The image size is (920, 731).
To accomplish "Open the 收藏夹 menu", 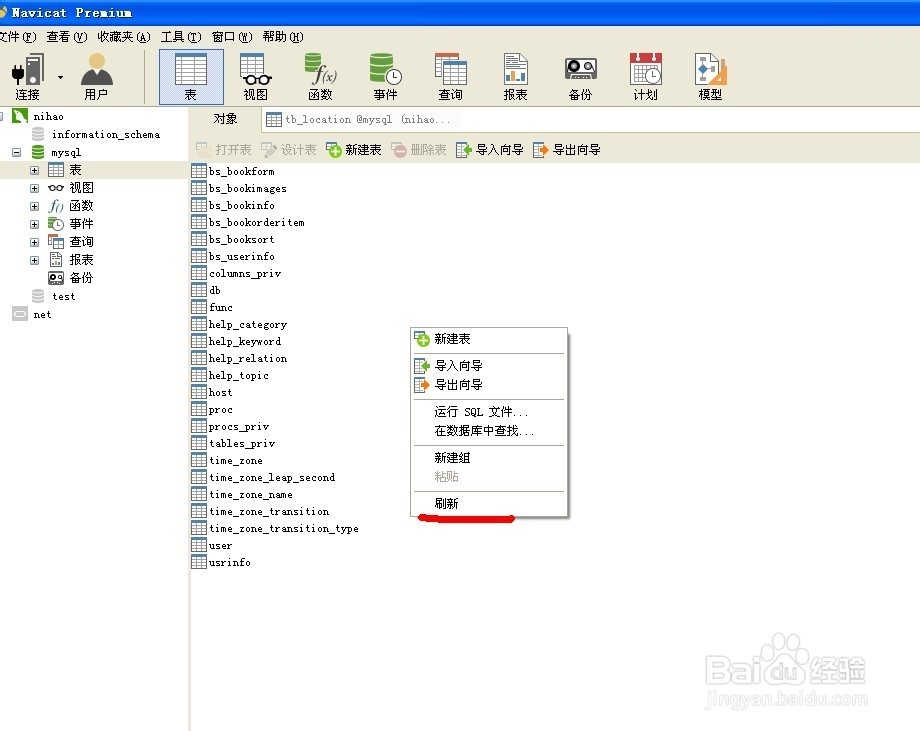I will click(124, 37).
